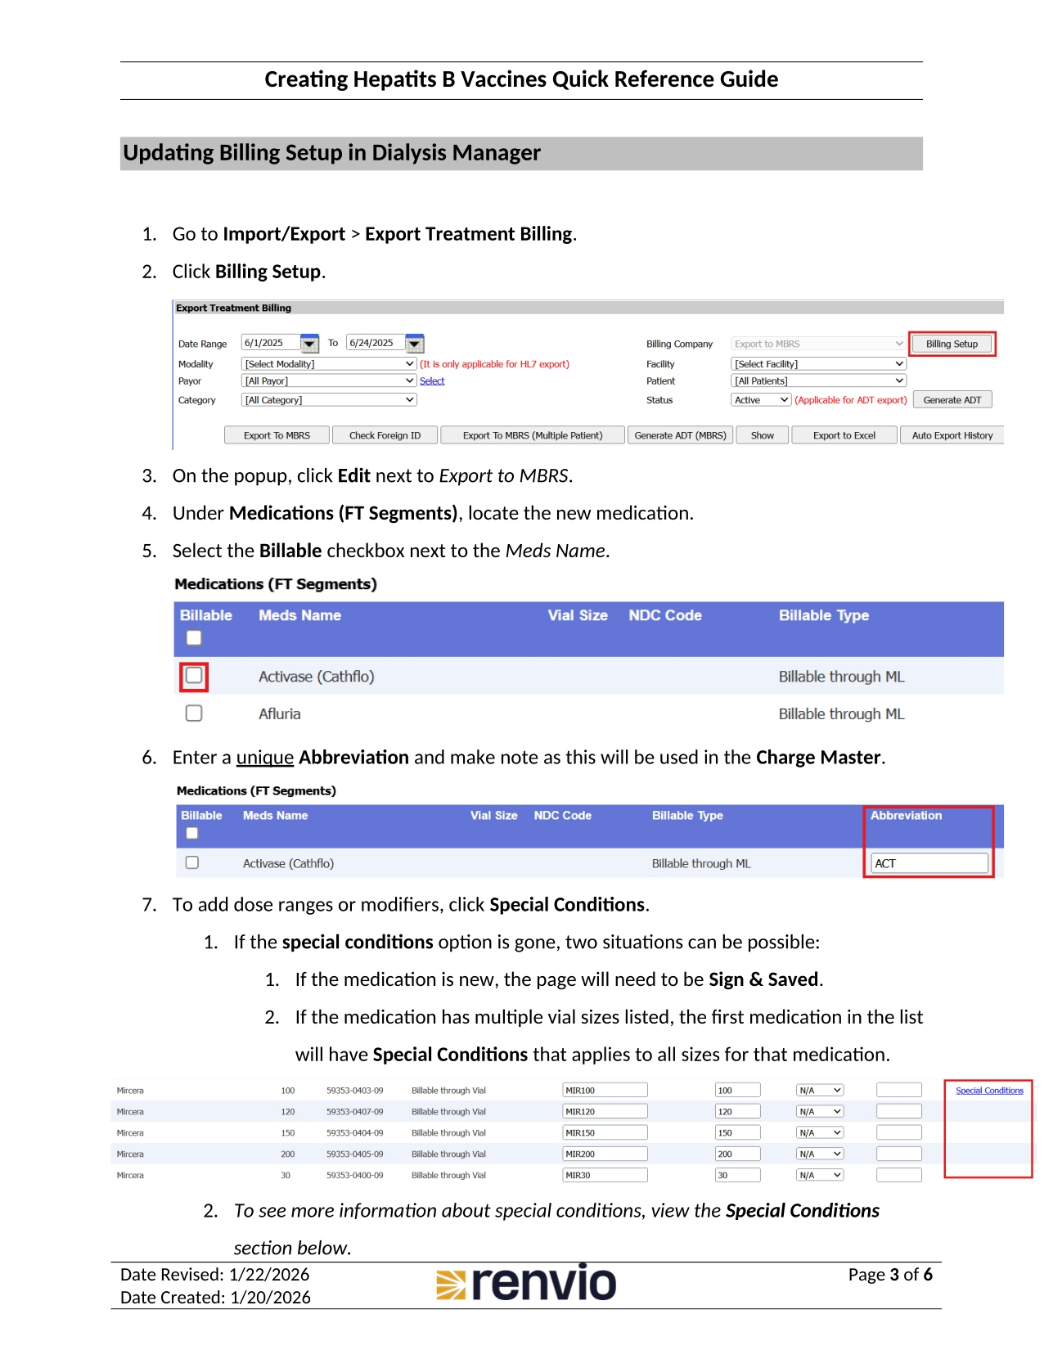Image resolution: width=1043 pixels, height=1350 pixels.
Task: Open the N/A dropdown in Mircera 150 row
Action: (x=820, y=1133)
